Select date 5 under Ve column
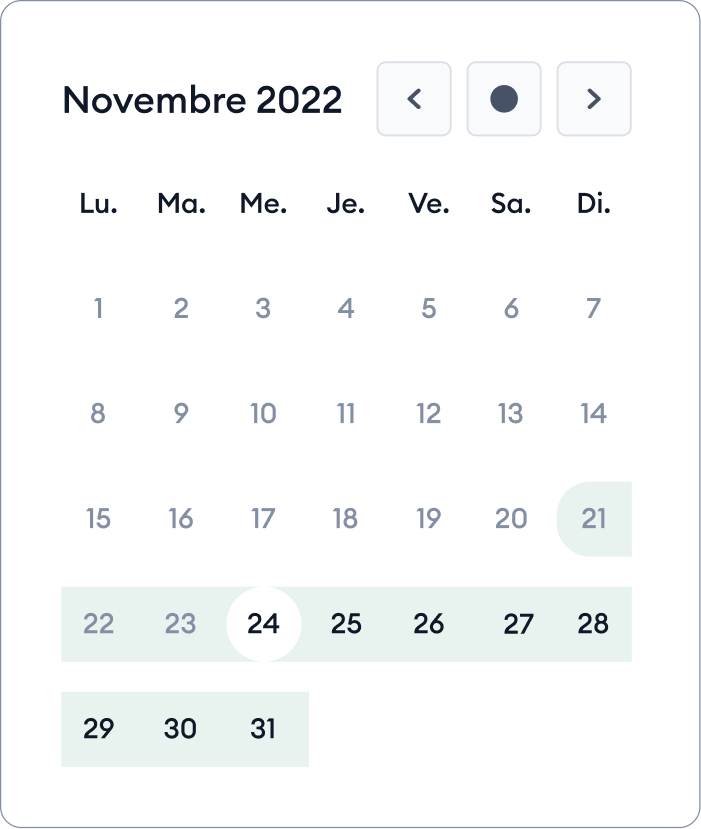This screenshot has width=701, height=829. pos(428,308)
